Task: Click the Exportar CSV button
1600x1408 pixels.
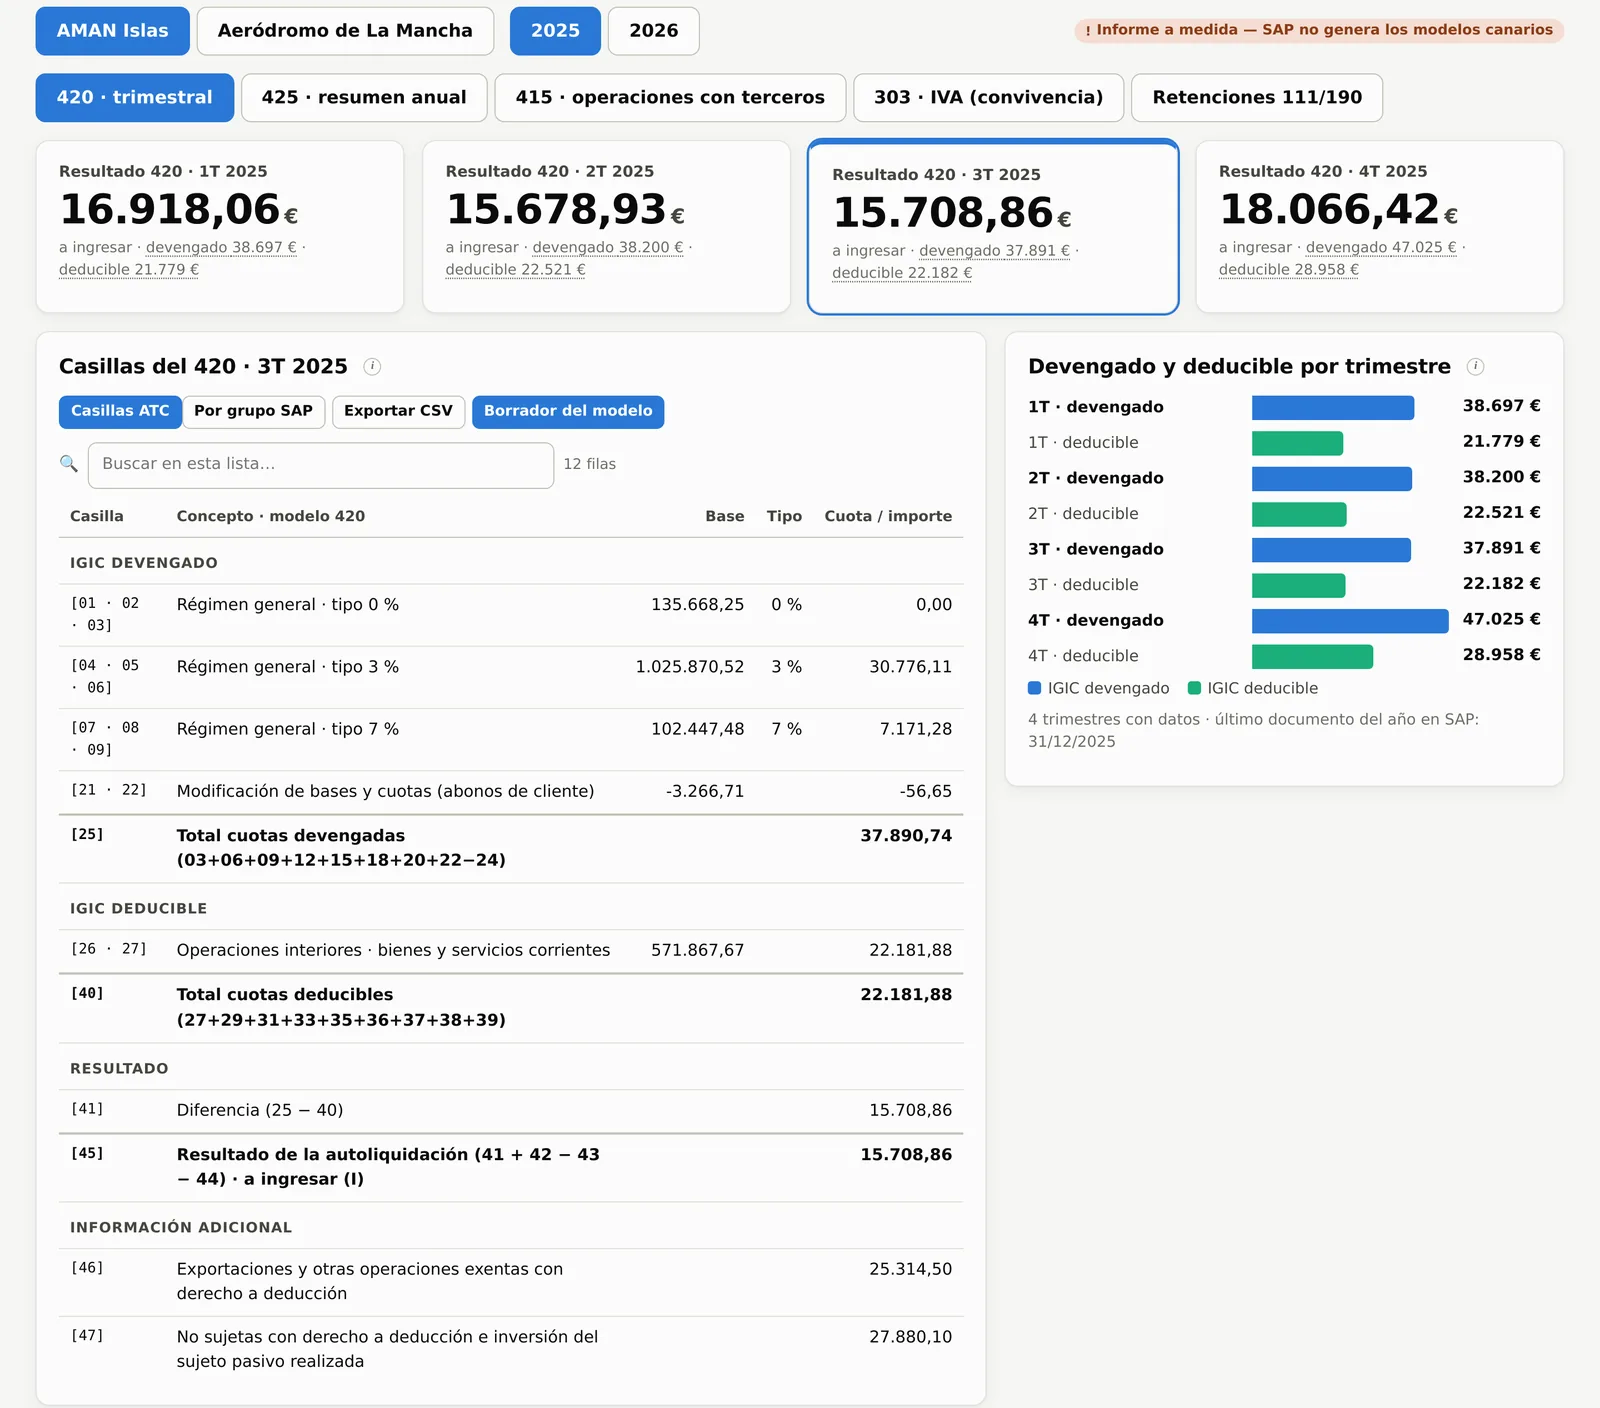Action: 398,411
